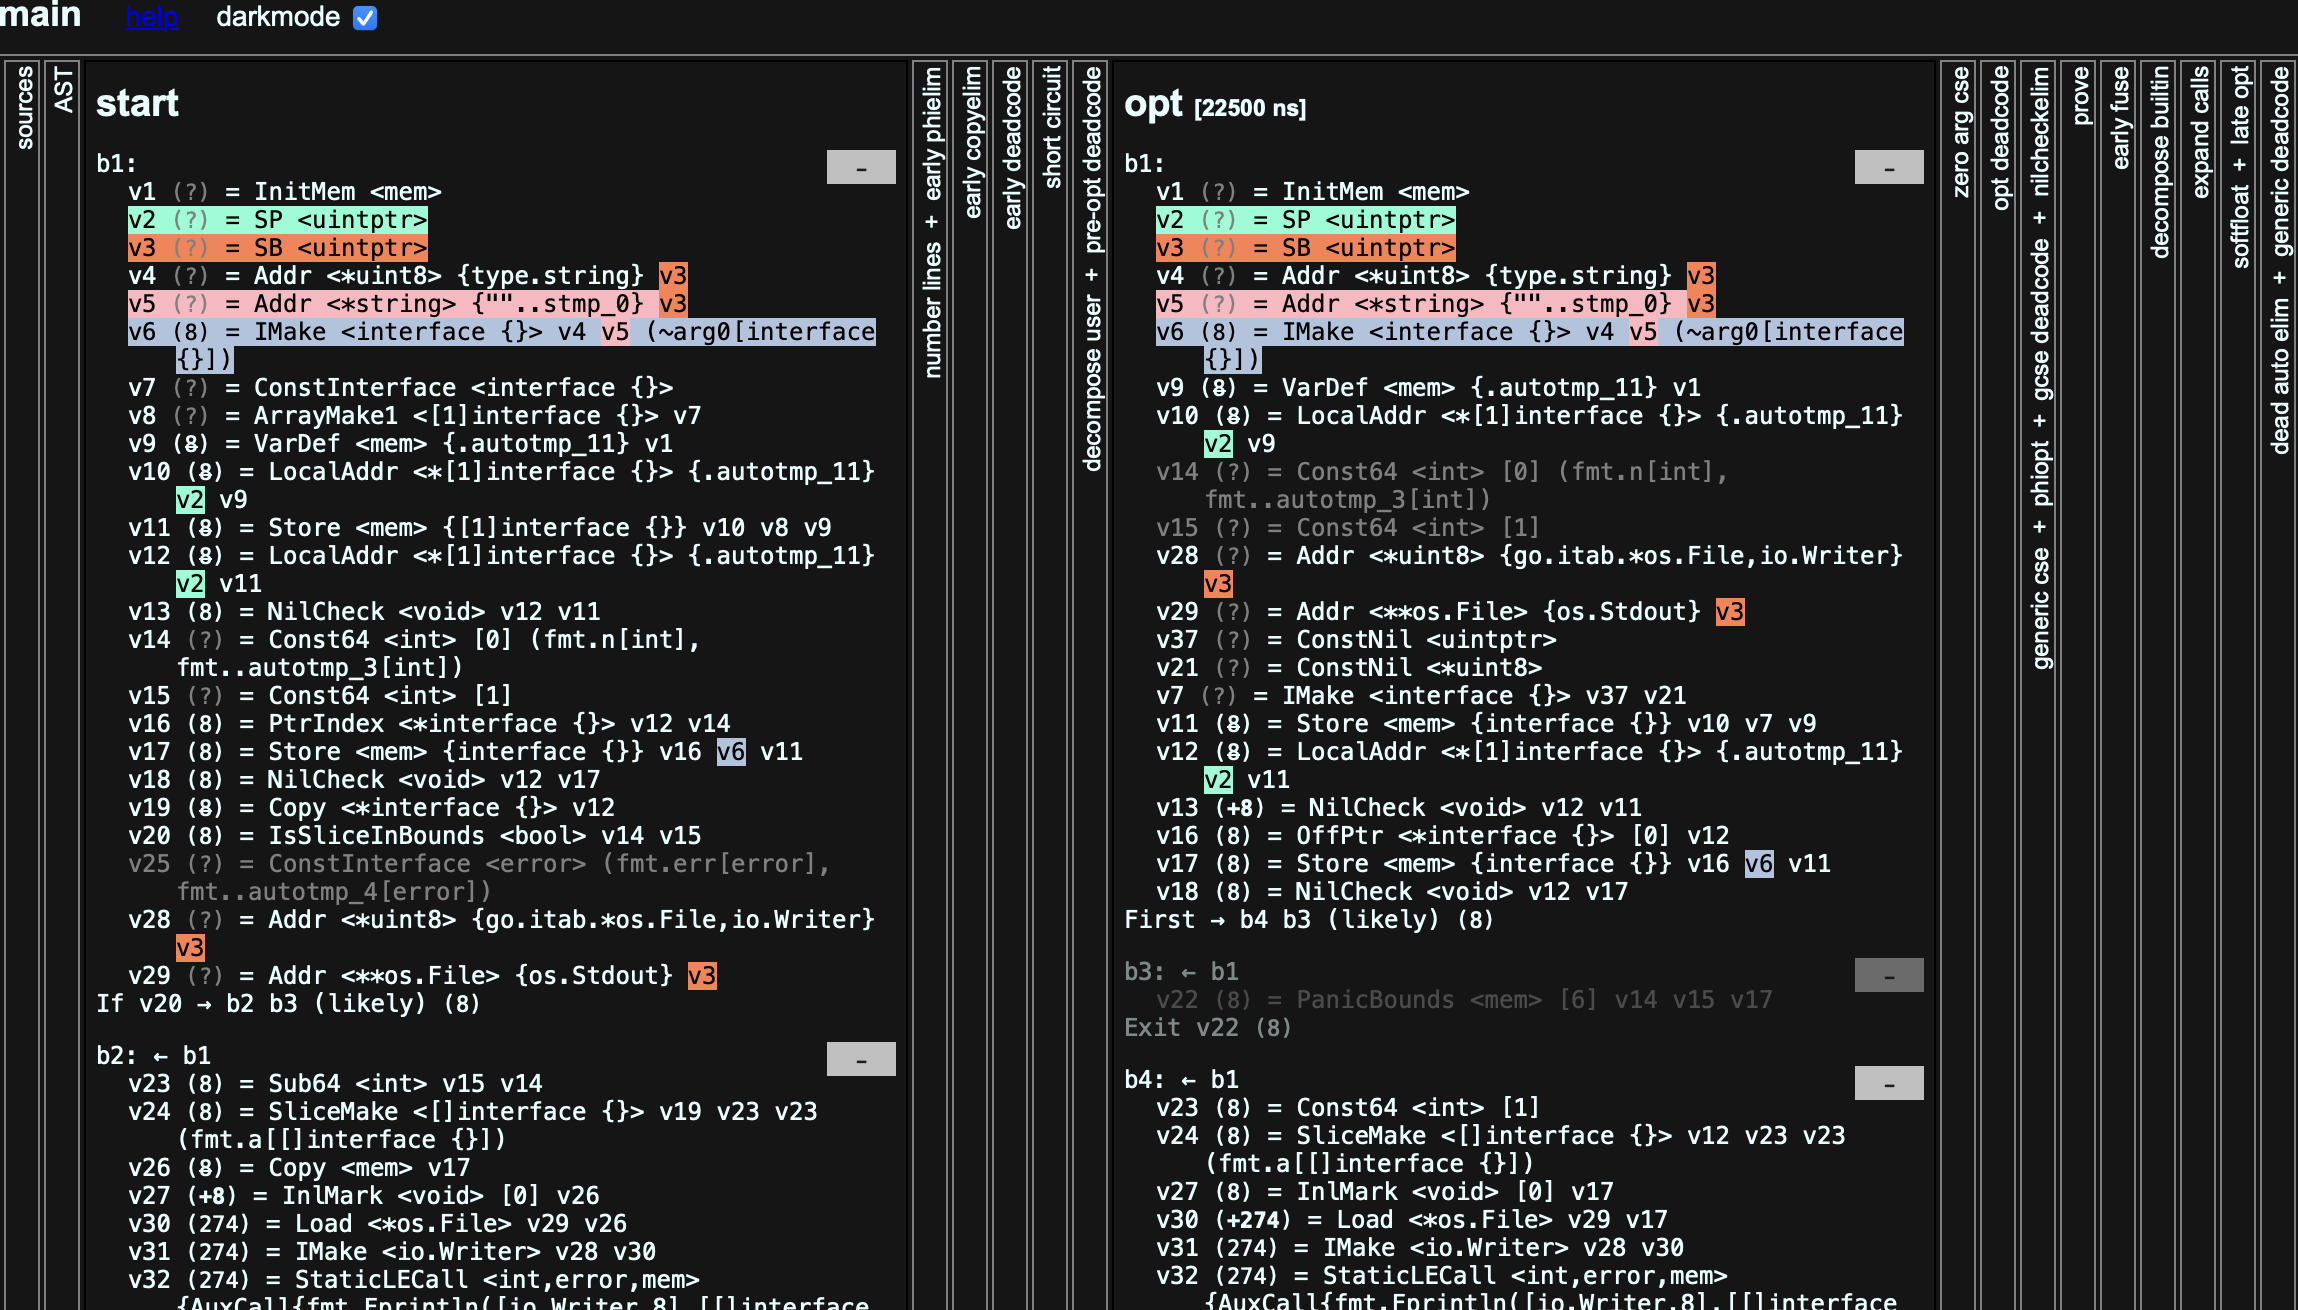Expand the early fuse pass column

coord(2121,118)
